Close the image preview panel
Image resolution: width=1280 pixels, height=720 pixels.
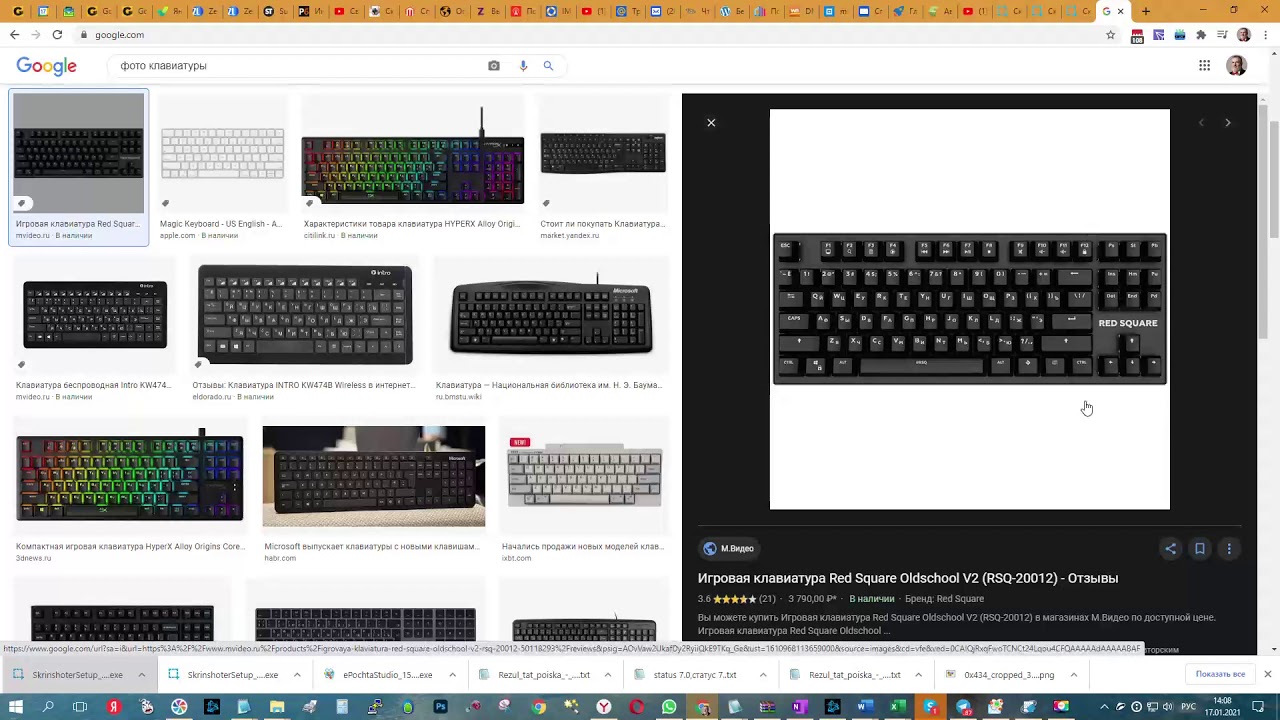click(x=711, y=123)
